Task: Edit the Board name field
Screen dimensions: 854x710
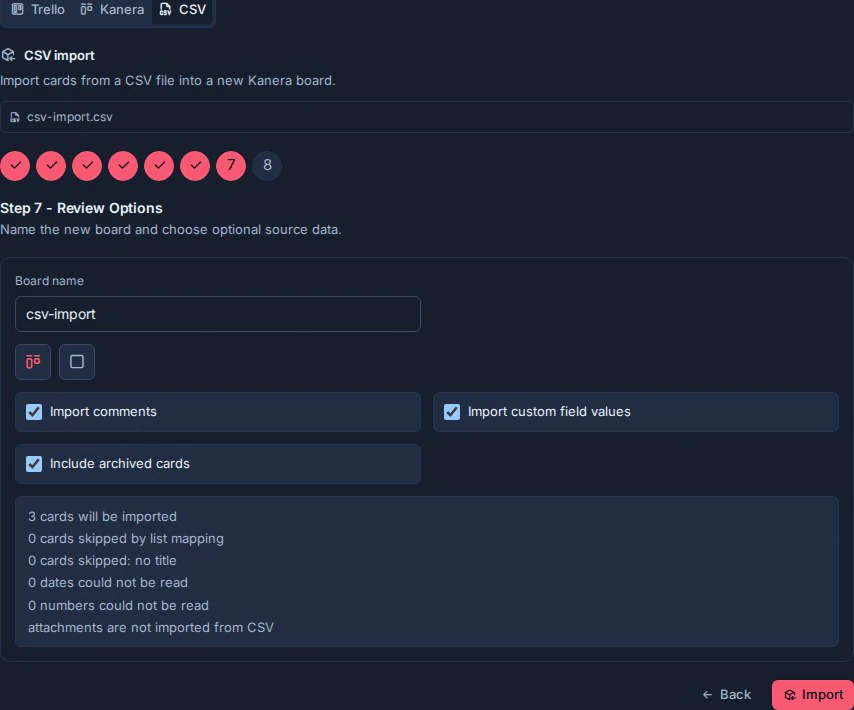Action: pyautogui.click(x=218, y=314)
